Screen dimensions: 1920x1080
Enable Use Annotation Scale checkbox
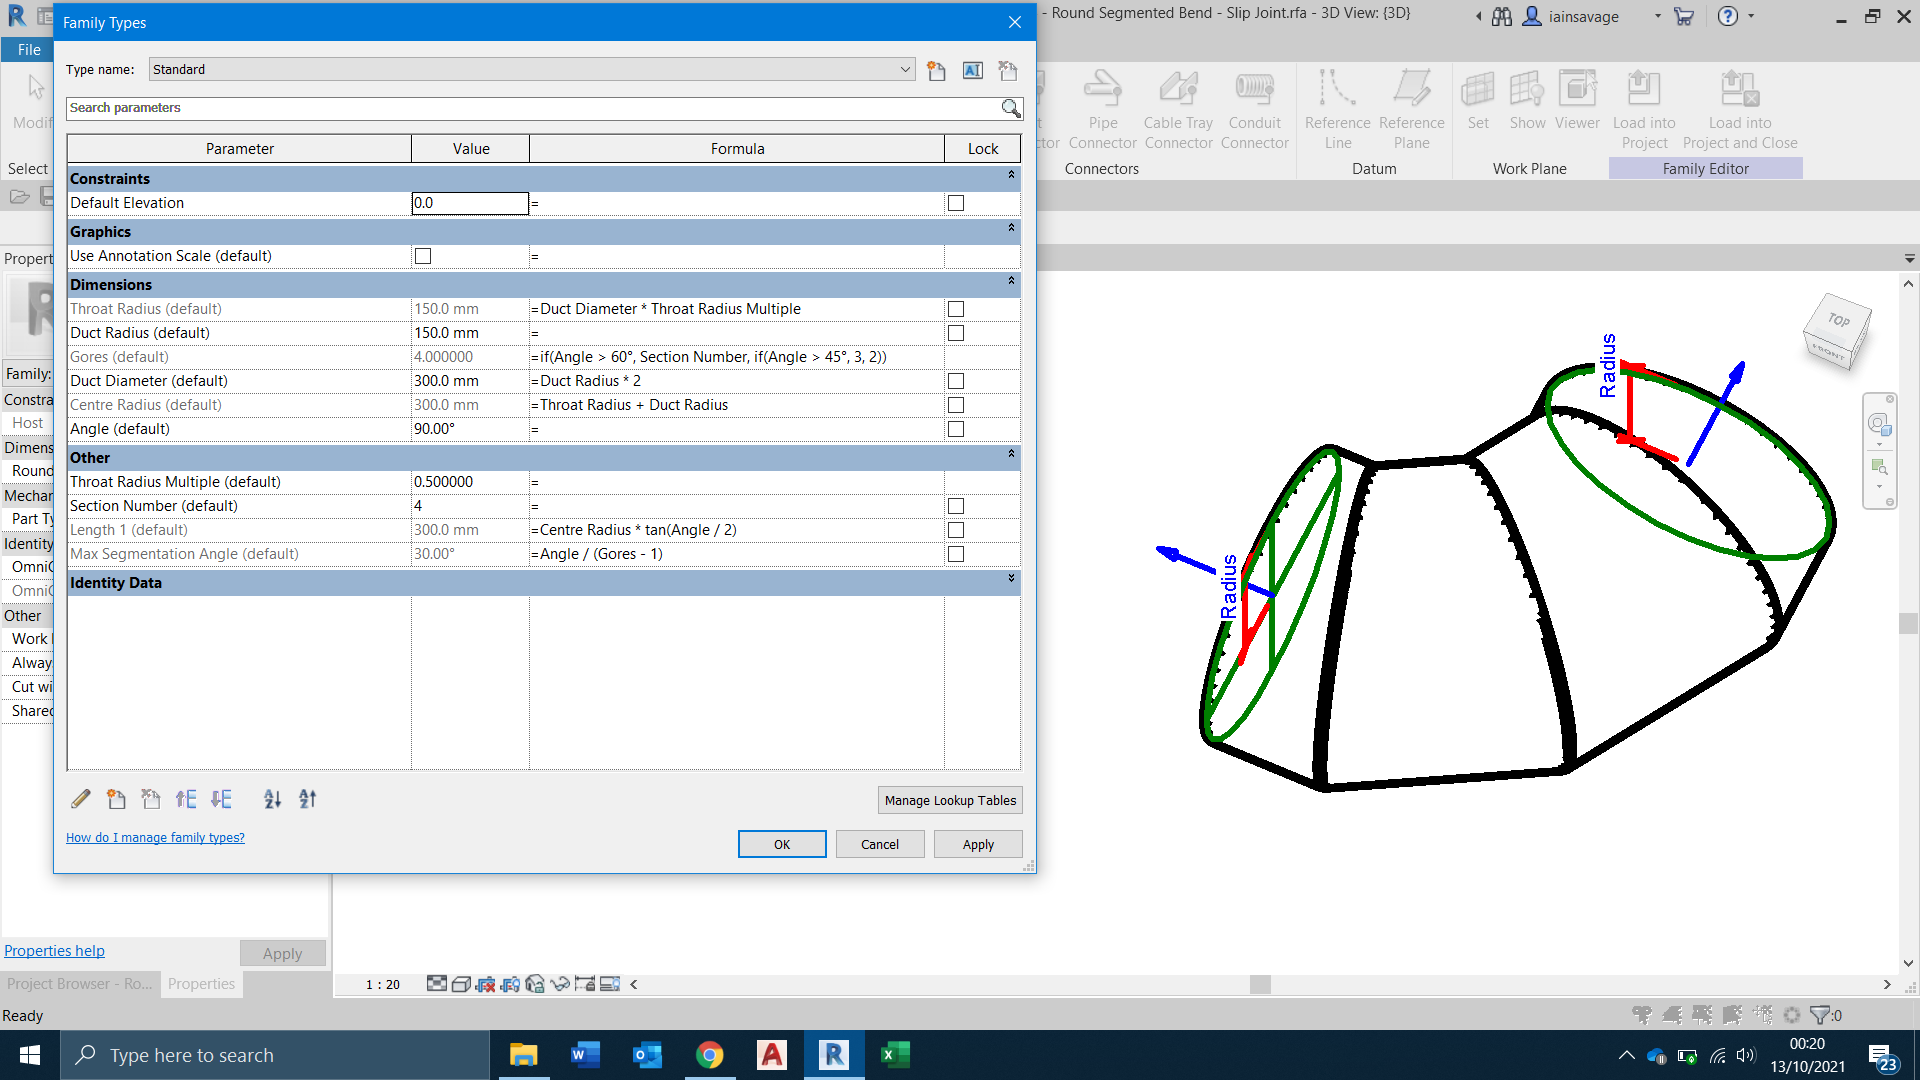tap(423, 256)
